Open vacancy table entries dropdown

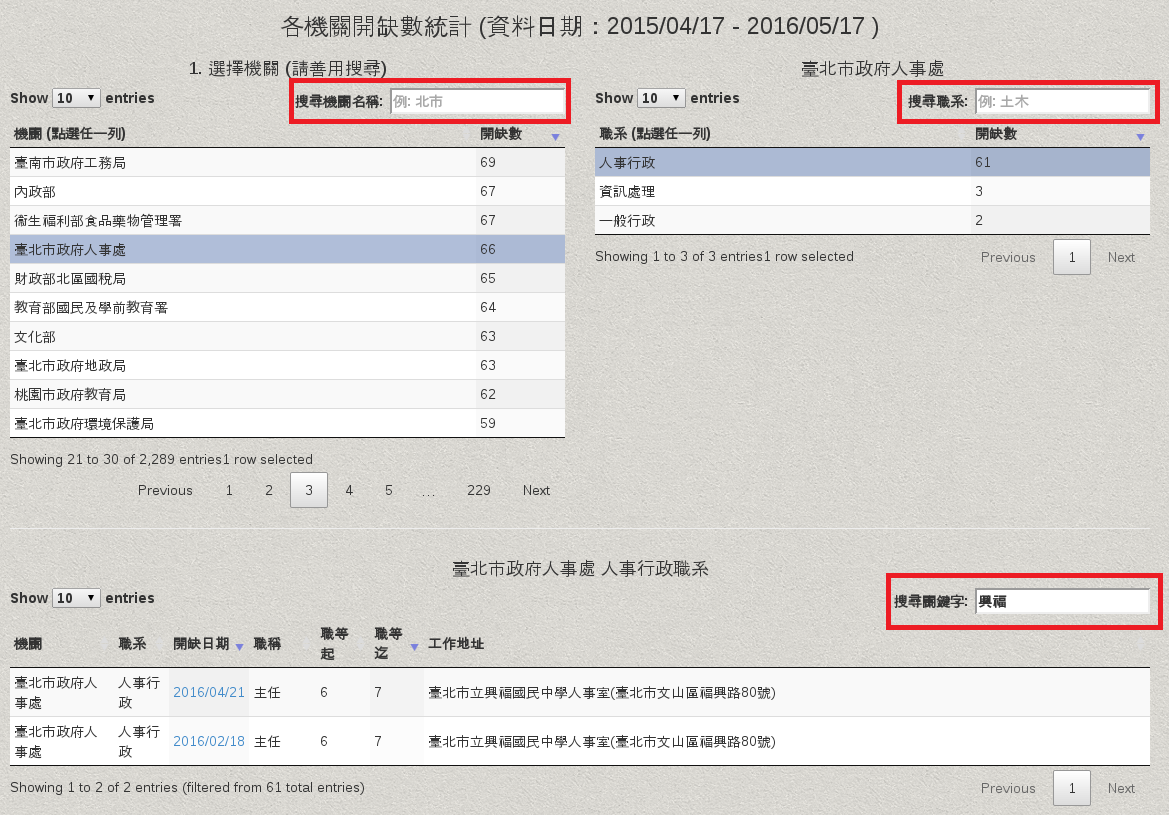pyautogui.click(x=76, y=598)
